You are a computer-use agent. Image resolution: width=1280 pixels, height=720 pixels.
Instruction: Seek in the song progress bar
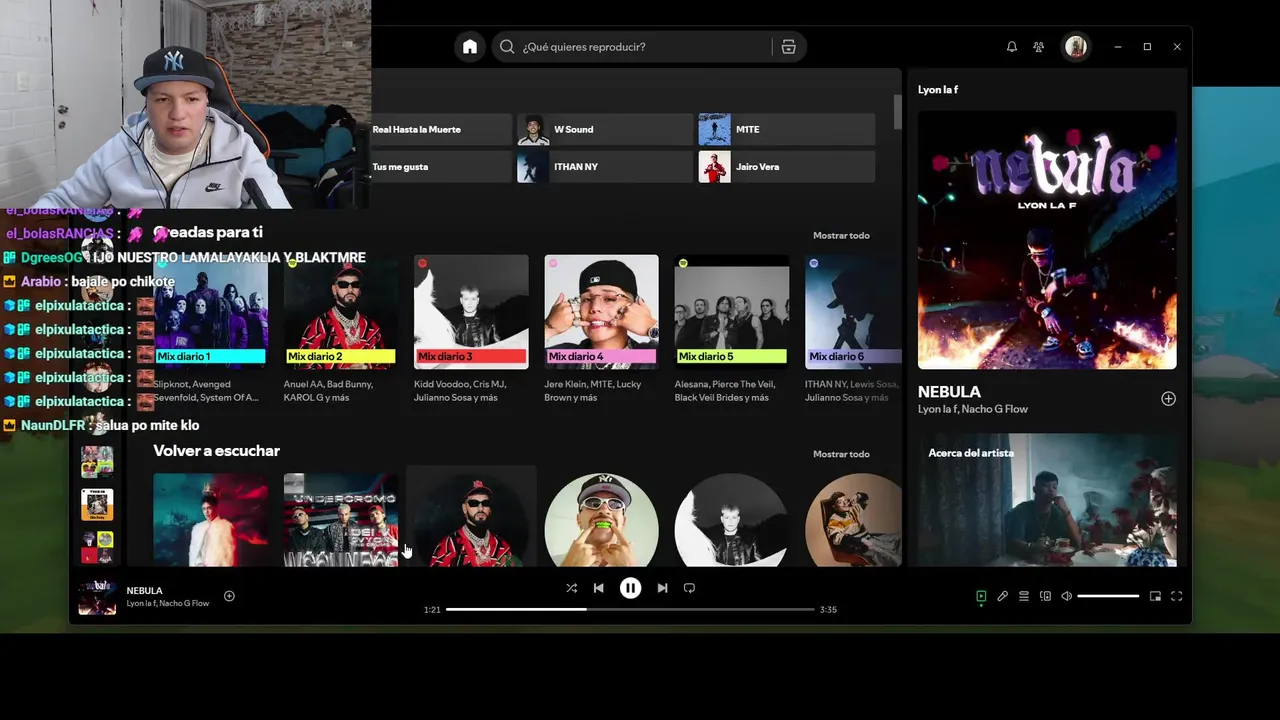pyautogui.click(x=630, y=609)
